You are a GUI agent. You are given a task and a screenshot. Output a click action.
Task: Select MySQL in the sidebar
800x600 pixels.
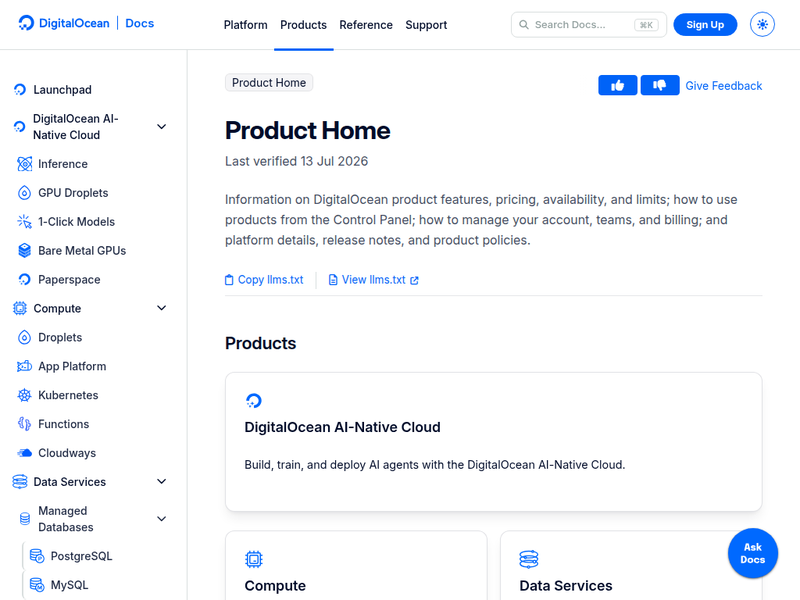pos(69,585)
